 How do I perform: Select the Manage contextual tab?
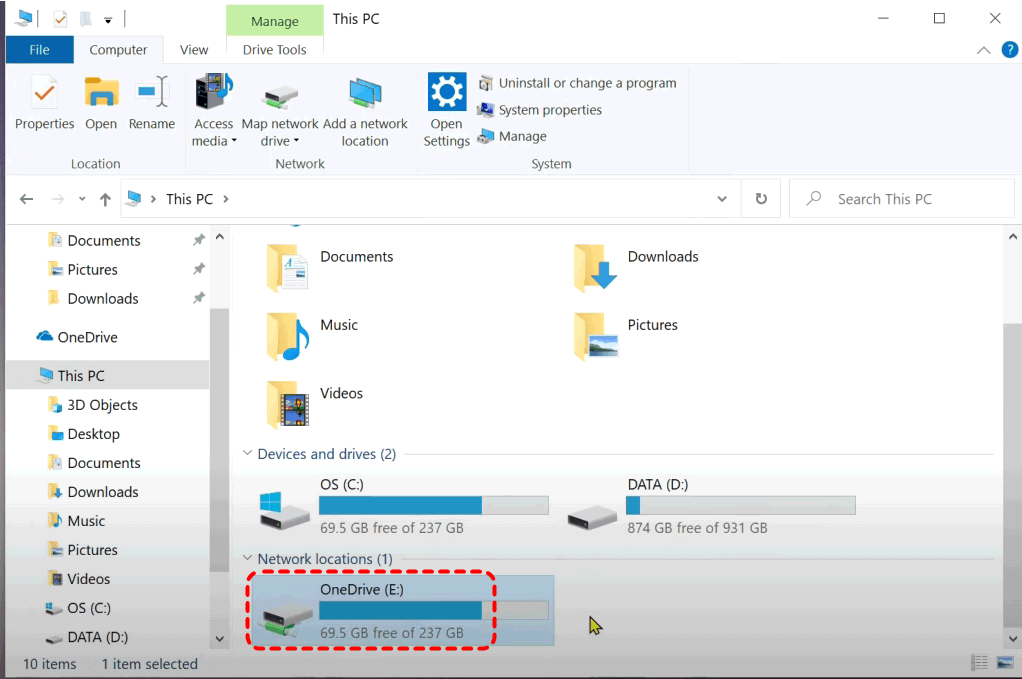point(274,21)
